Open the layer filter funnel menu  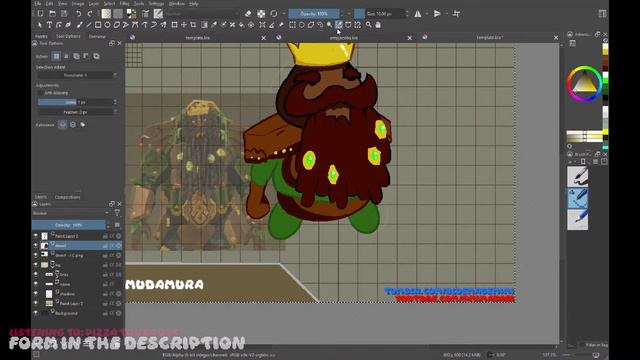pyautogui.click(x=117, y=213)
